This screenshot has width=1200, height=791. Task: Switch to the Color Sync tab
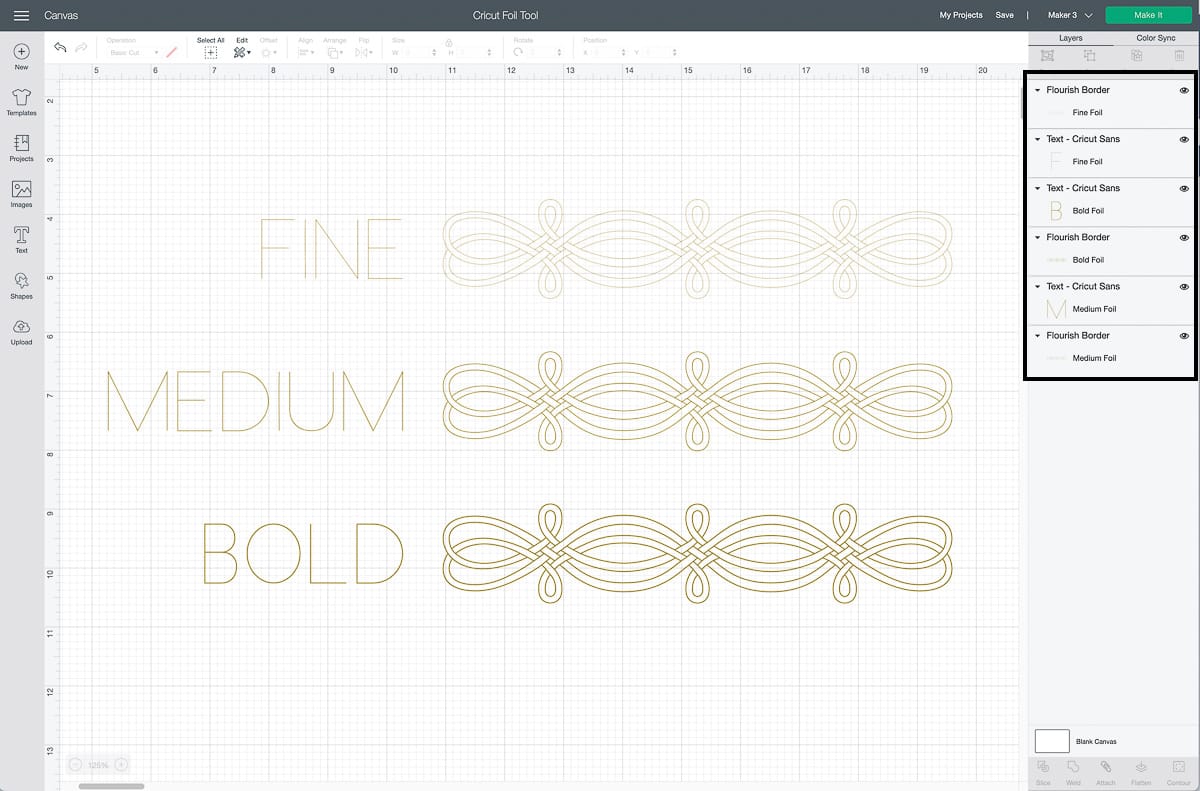1155,38
